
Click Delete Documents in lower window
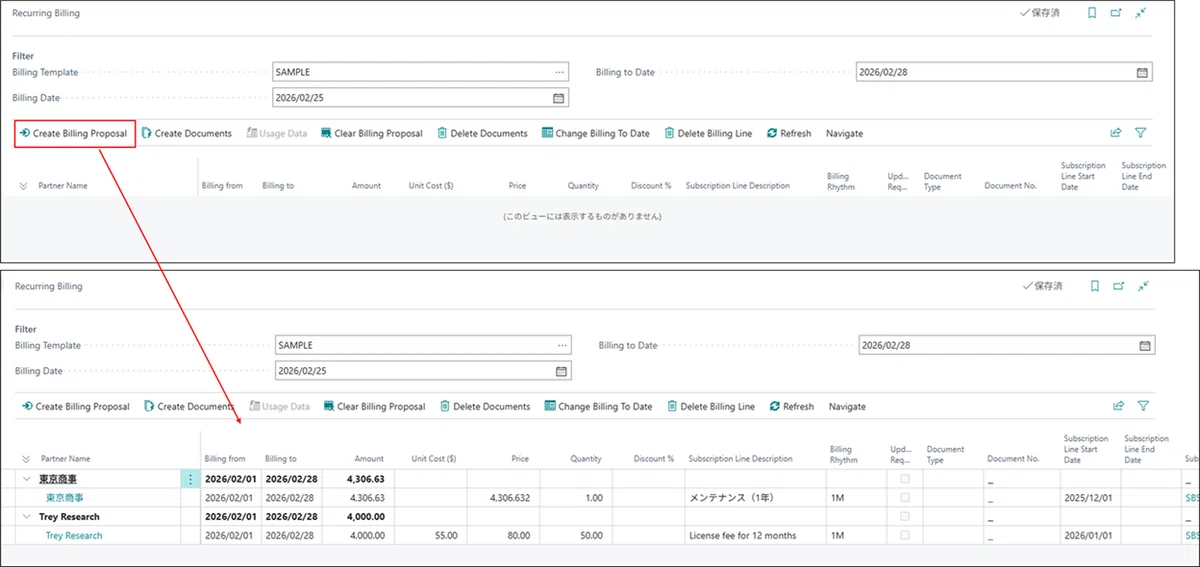pyautogui.click(x=484, y=407)
